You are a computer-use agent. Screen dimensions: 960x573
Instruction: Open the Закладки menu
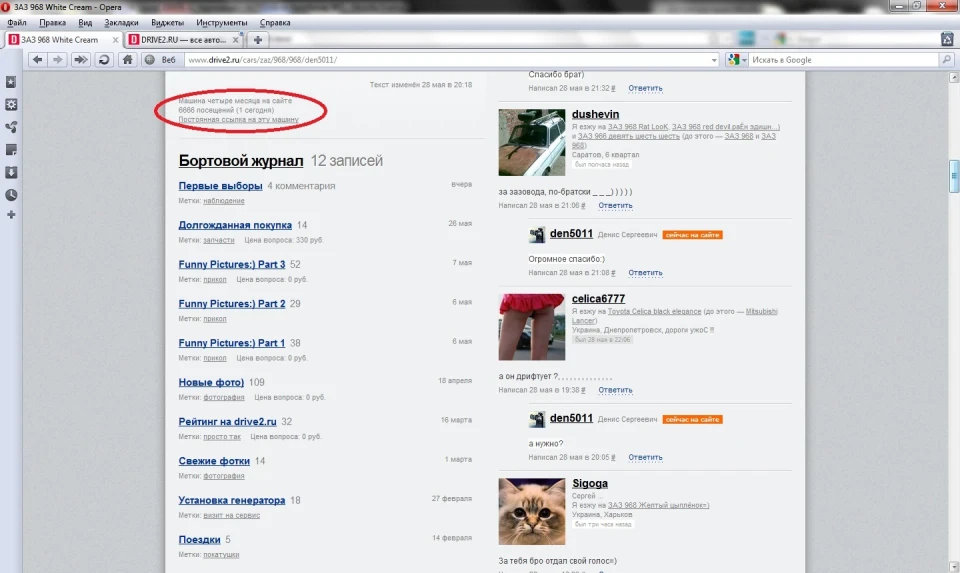tap(121, 23)
